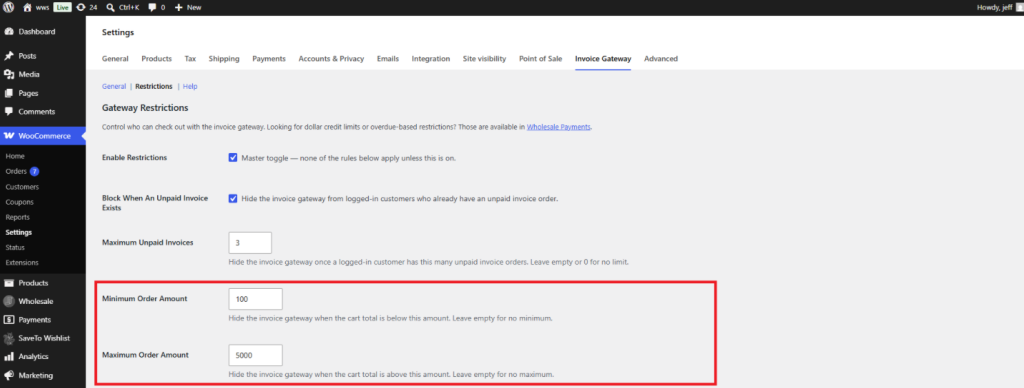Focus the Maximum Unpaid Invoices field
The width and height of the screenshot is (1024, 388).
pos(250,243)
